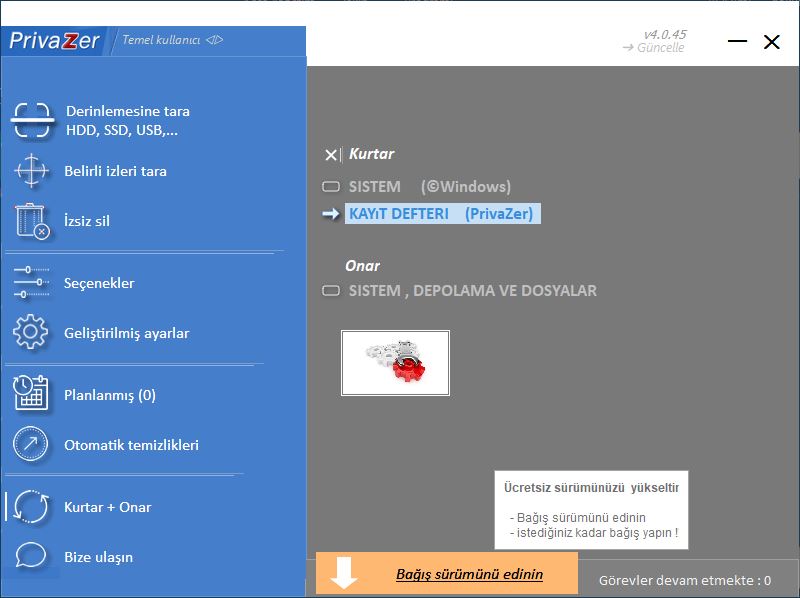
Task: Click the Bağış sürümünü edinin link
Action: [x=469, y=574]
